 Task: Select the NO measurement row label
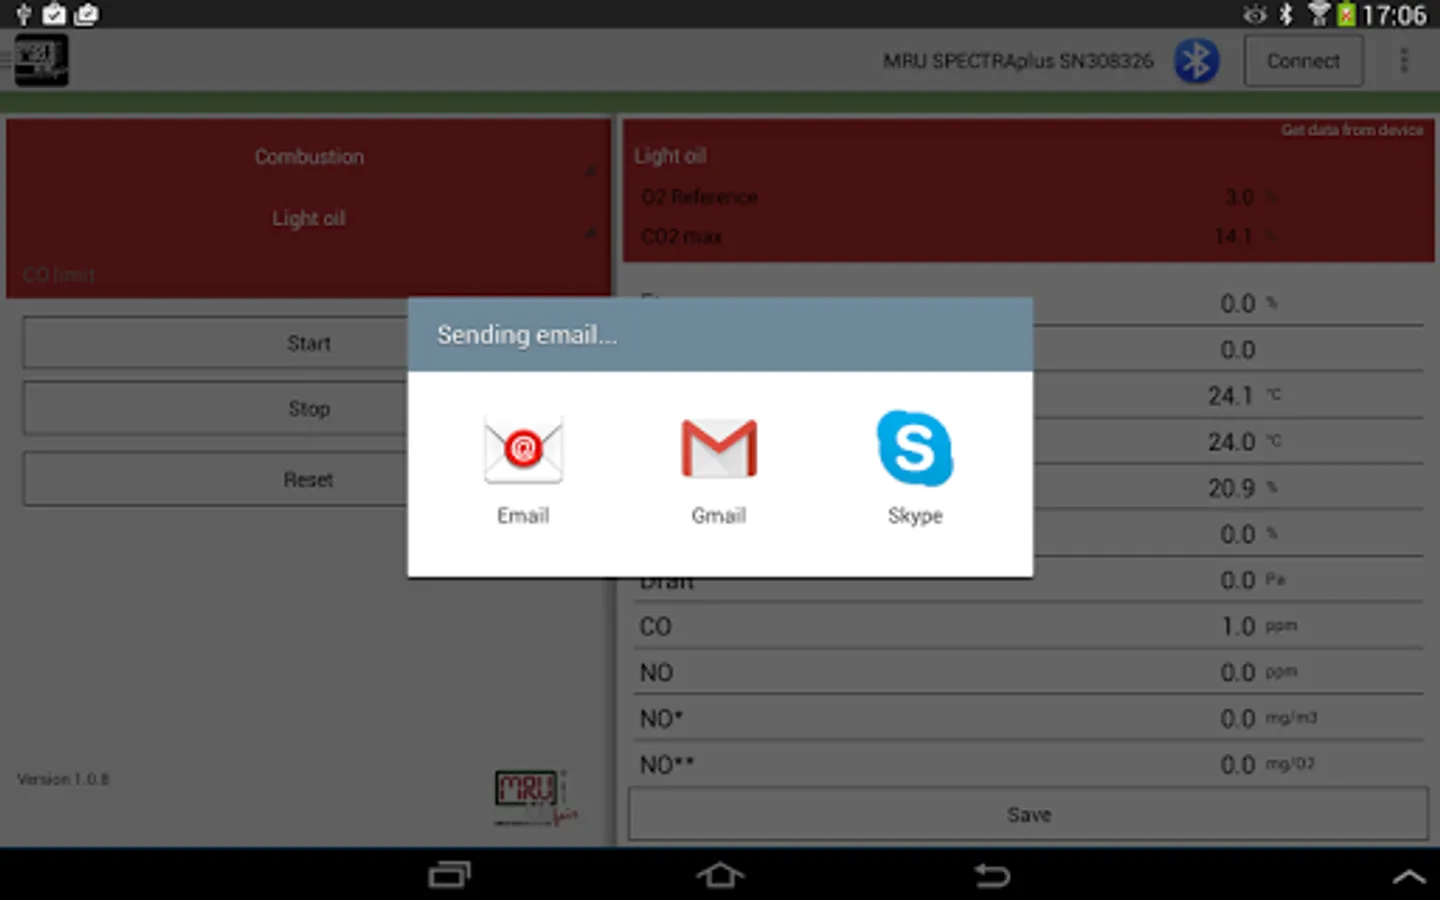tap(656, 673)
